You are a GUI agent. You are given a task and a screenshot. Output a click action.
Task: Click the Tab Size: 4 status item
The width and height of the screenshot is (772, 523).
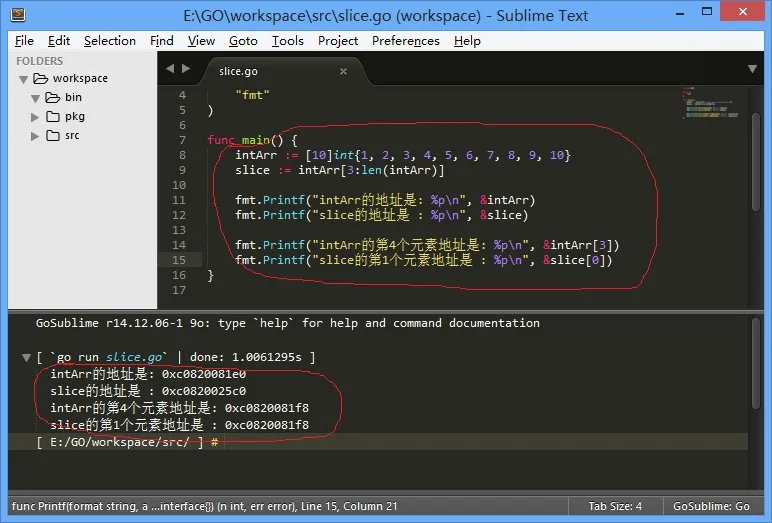click(x=615, y=506)
